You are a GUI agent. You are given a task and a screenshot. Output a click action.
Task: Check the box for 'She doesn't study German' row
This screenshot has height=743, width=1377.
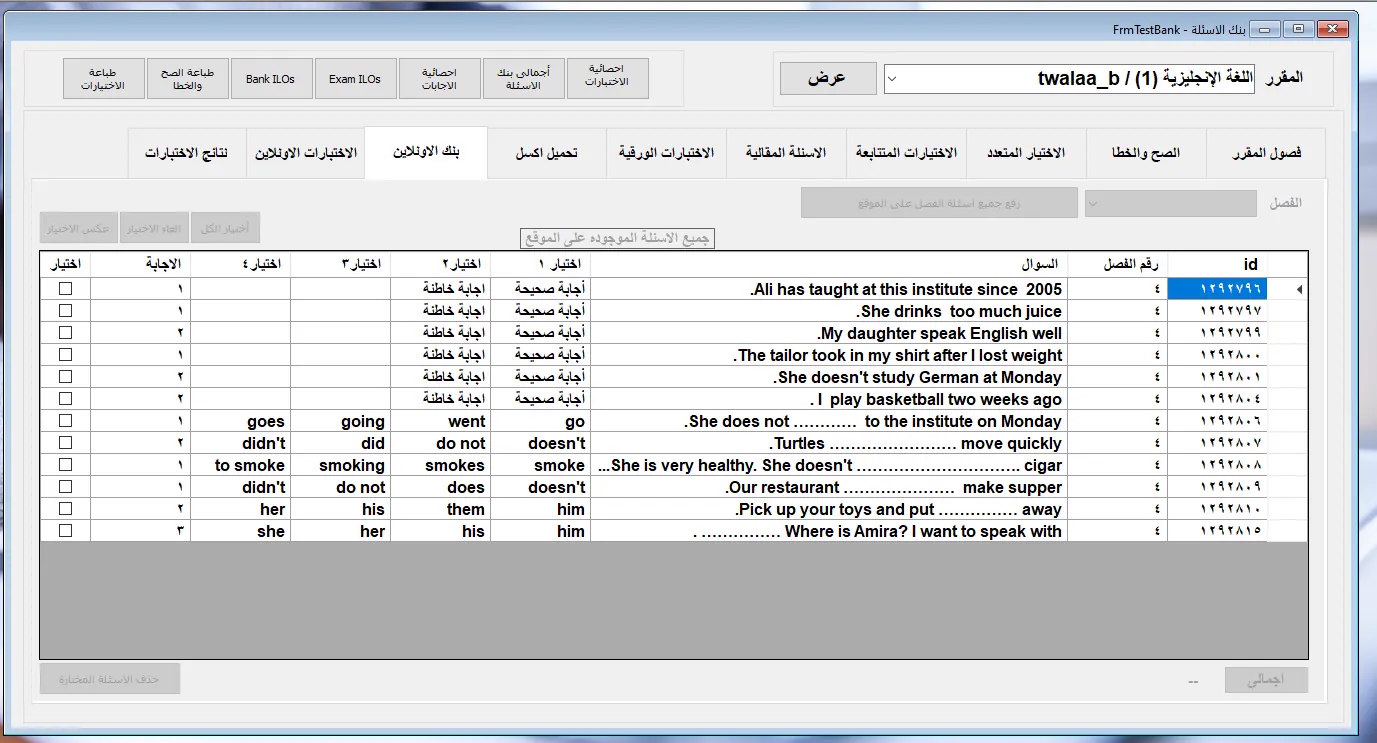[x=66, y=377]
